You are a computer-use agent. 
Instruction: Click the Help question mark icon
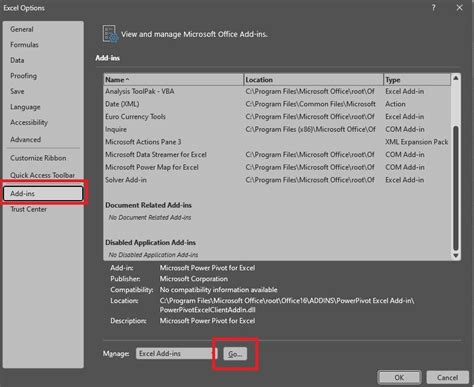433,8
